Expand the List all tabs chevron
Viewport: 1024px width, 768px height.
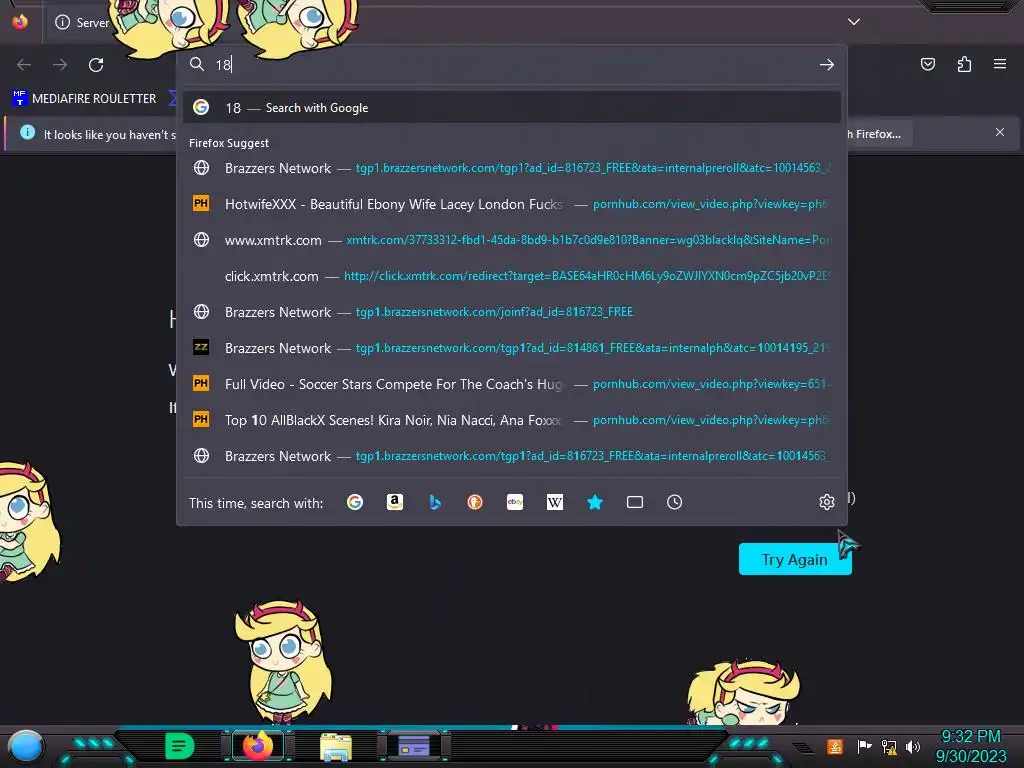tap(854, 22)
